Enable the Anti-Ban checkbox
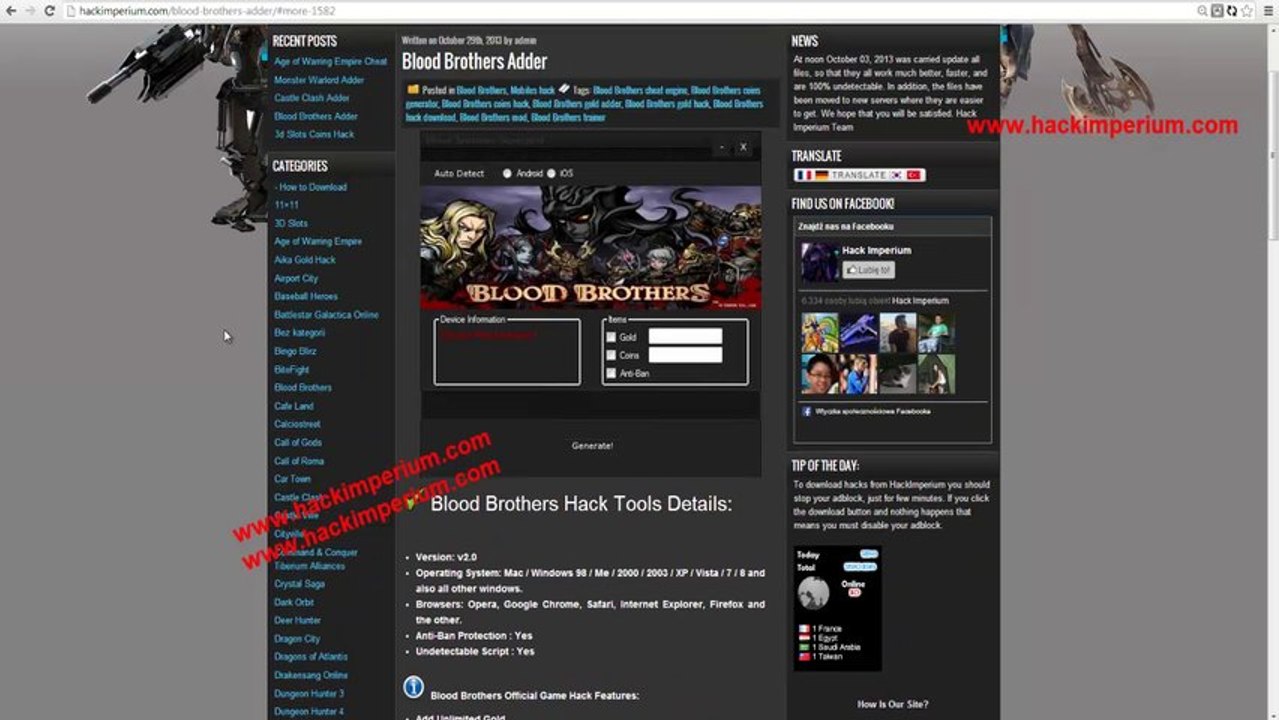 pos(611,373)
